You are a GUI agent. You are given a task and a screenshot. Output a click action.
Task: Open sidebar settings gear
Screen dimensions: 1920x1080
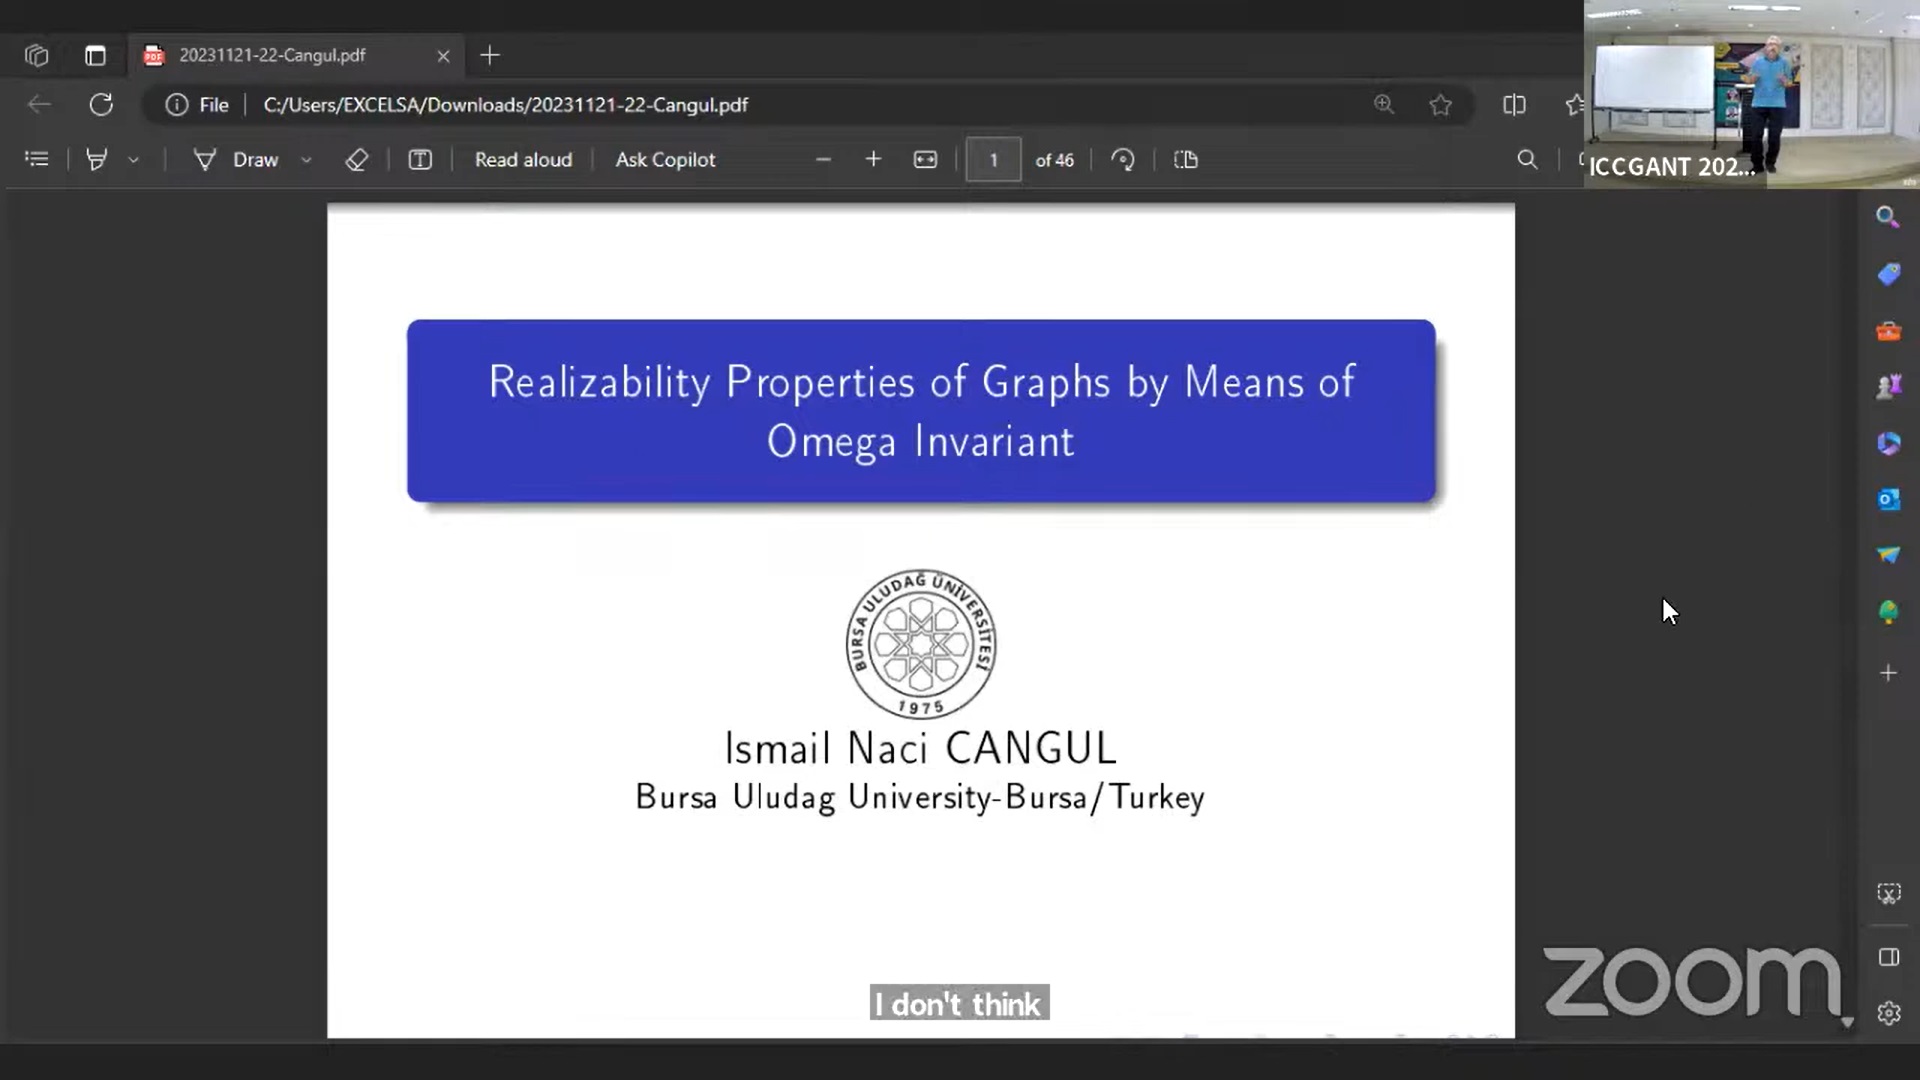click(1888, 1013)
